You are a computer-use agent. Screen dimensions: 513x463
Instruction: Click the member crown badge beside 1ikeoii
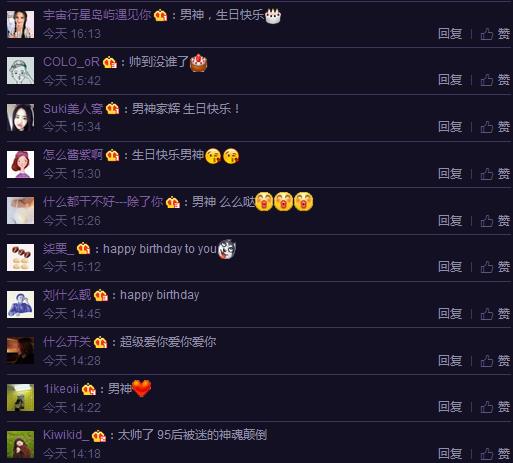tap(89, 389)
